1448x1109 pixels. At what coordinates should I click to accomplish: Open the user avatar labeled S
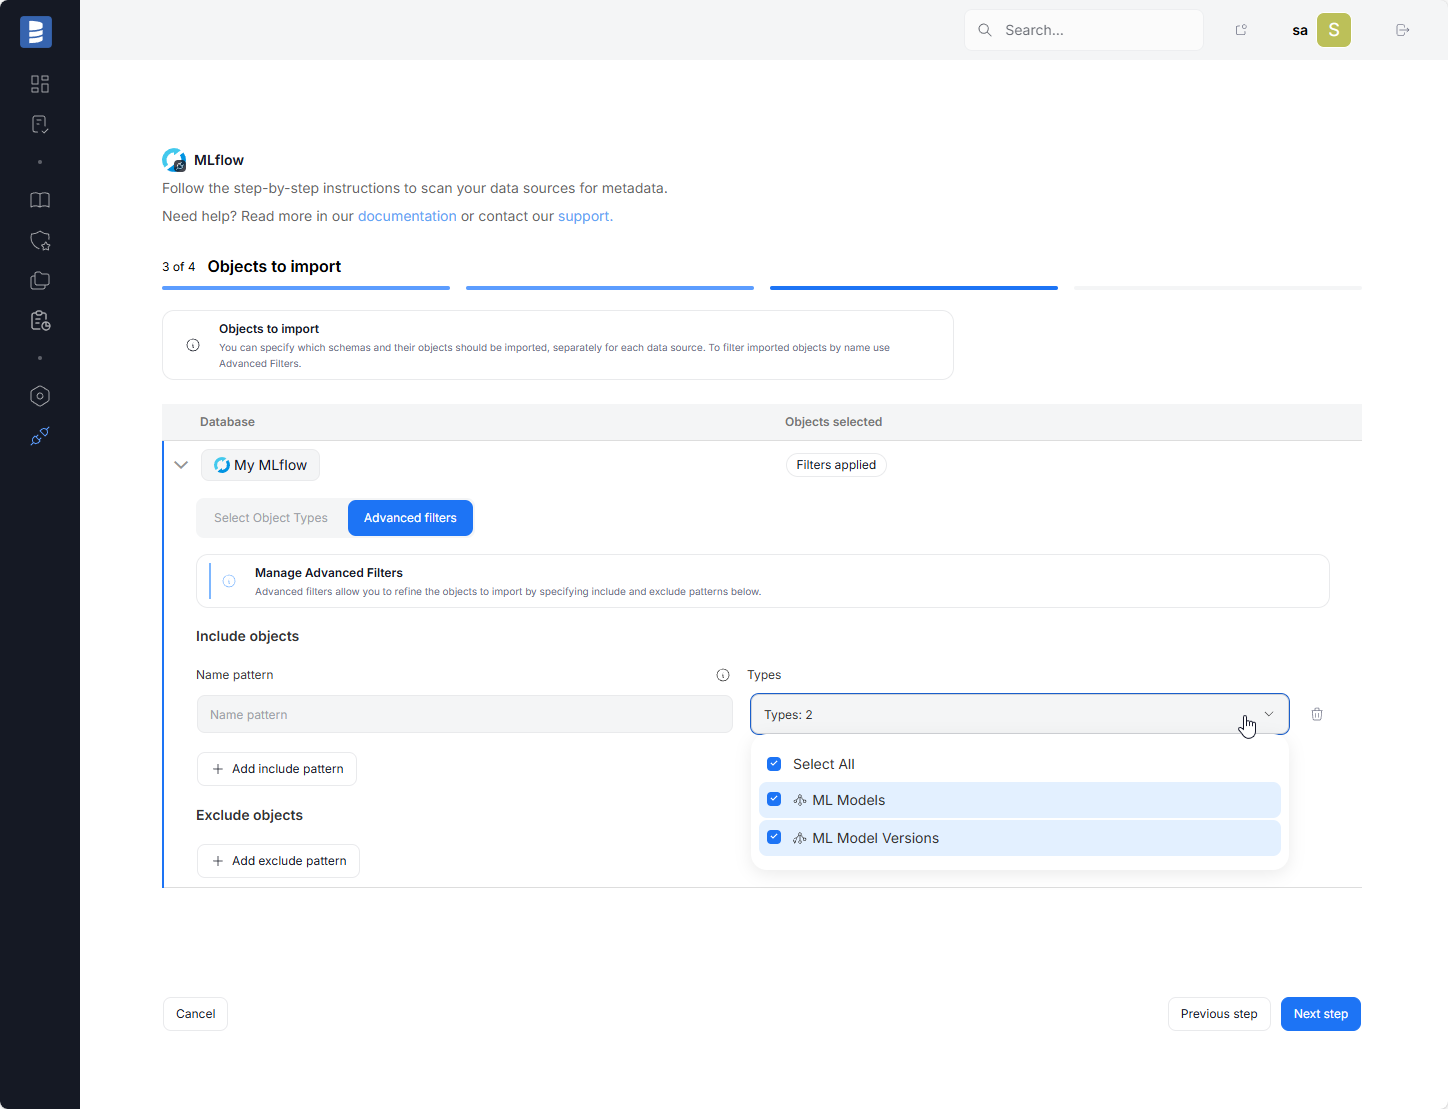1333,30
